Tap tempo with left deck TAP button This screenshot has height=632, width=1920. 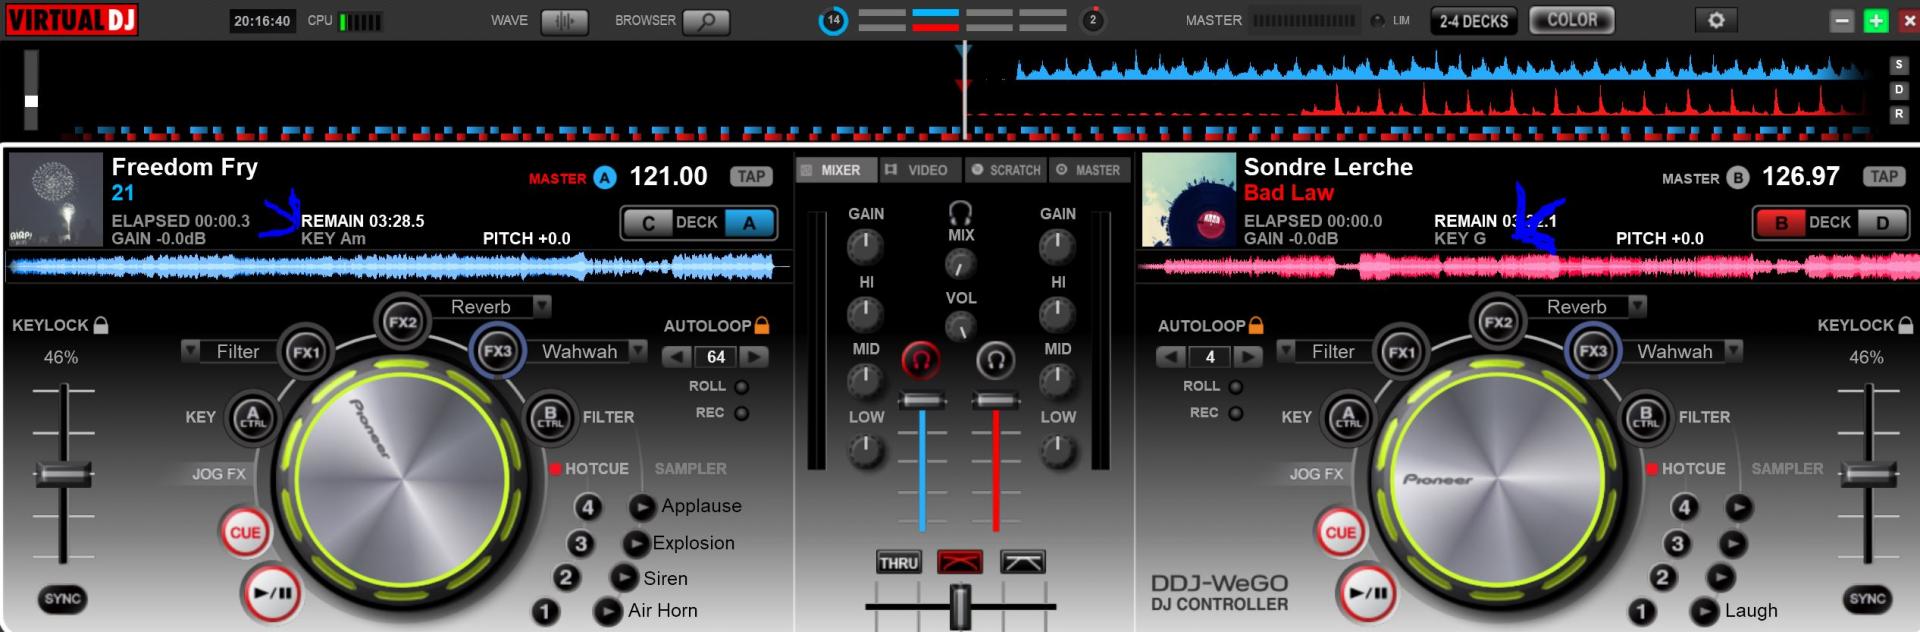[751, 177]
